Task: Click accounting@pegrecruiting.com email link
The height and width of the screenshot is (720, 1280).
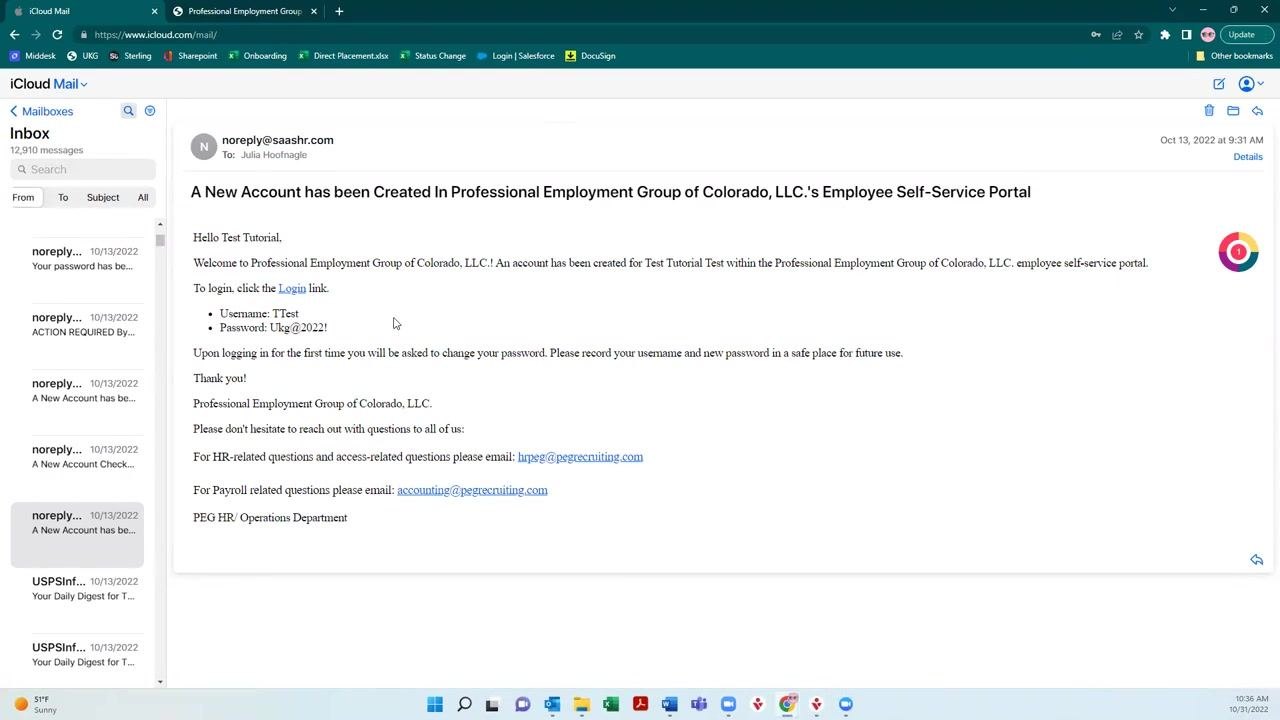Action: point(472,490)
